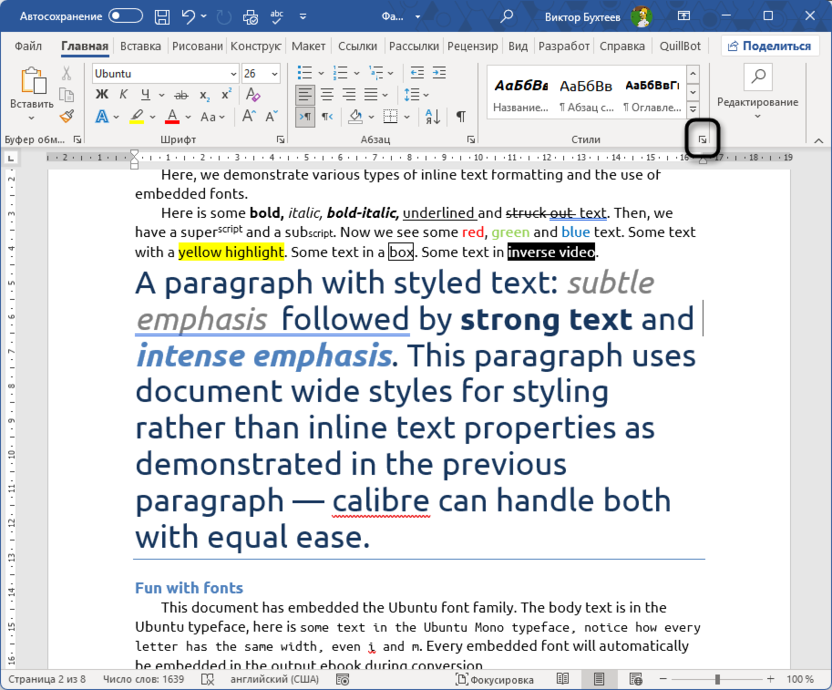The height and width of the screenshot is (690, 832).
Task: Open the search magnifier in title bar
Action: tap(507, 16)
